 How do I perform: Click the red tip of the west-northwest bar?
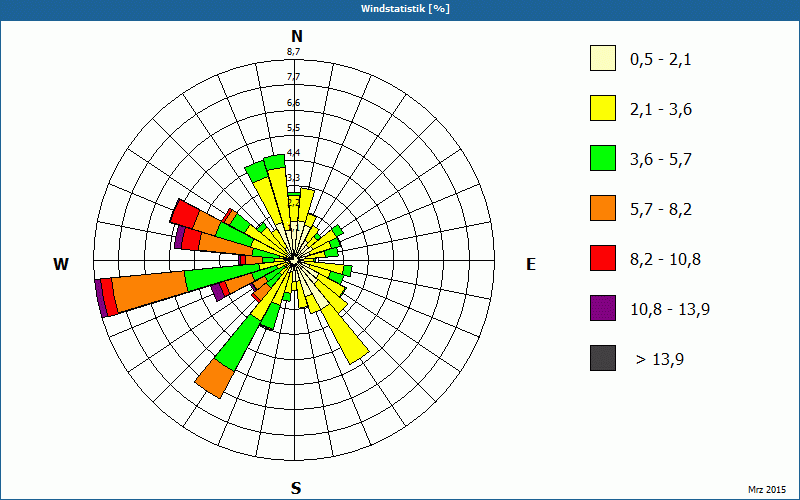point(184,214)
